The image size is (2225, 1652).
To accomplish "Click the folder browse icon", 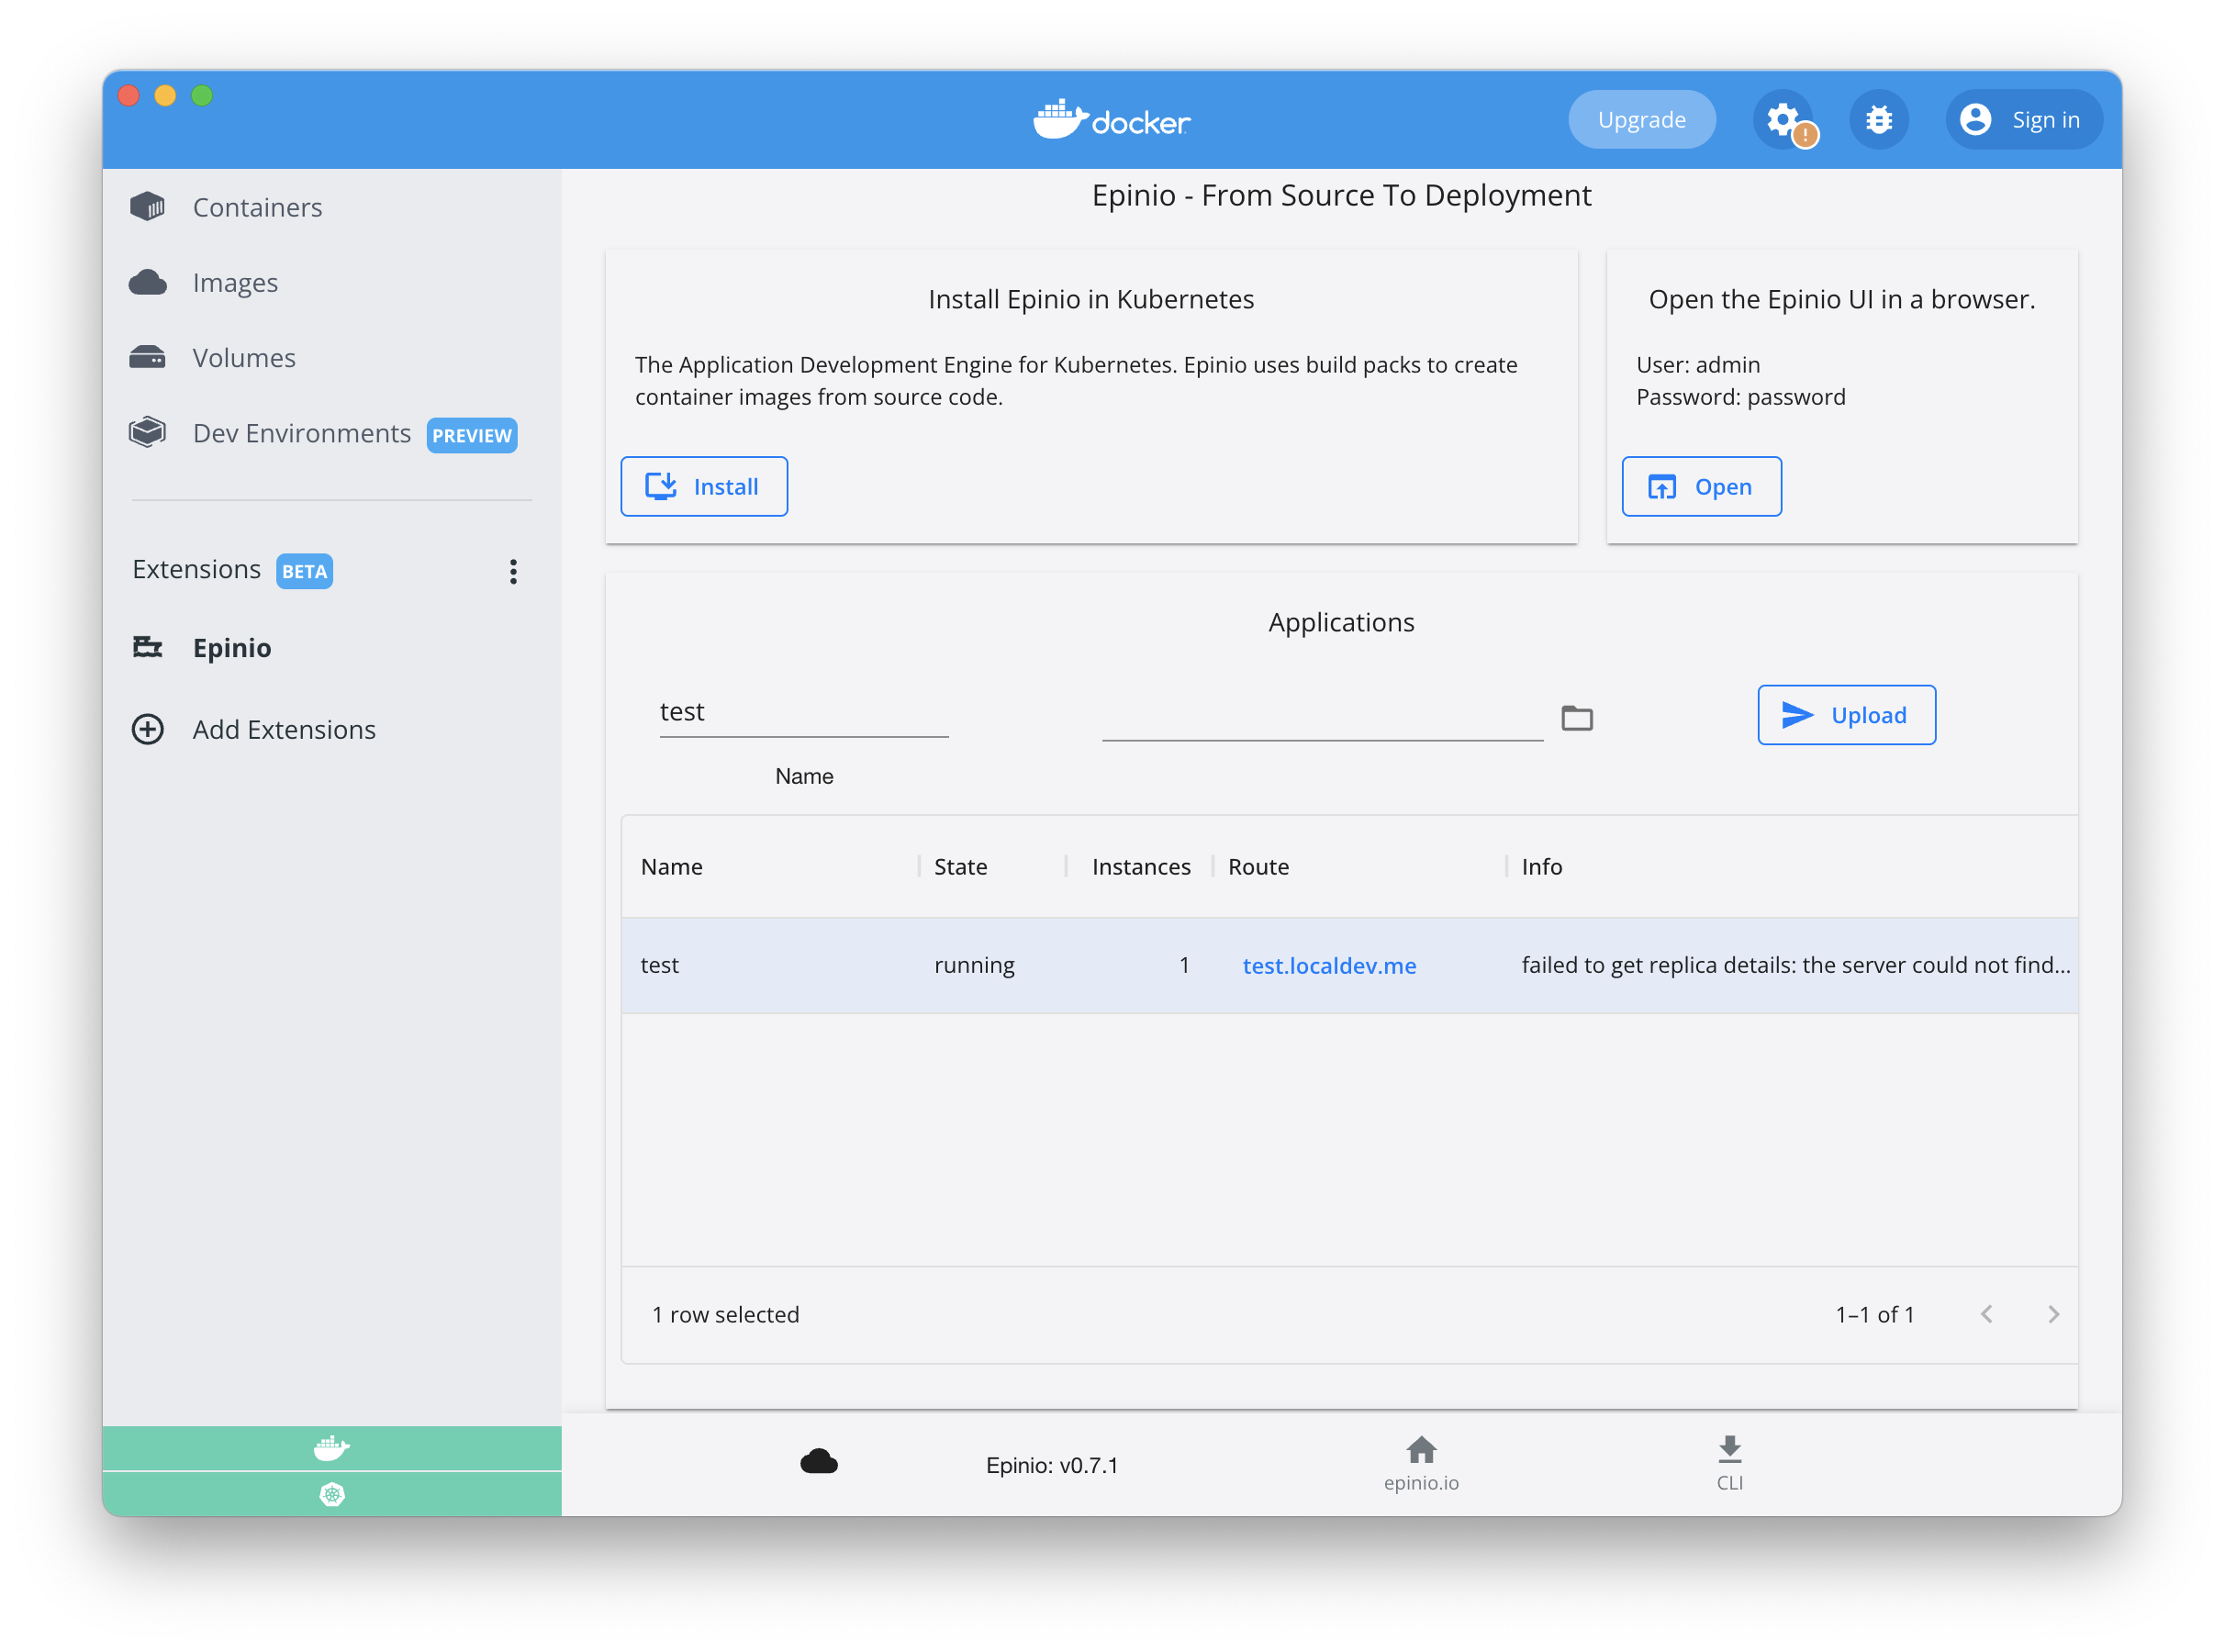I will click(x=1576, y=717).
